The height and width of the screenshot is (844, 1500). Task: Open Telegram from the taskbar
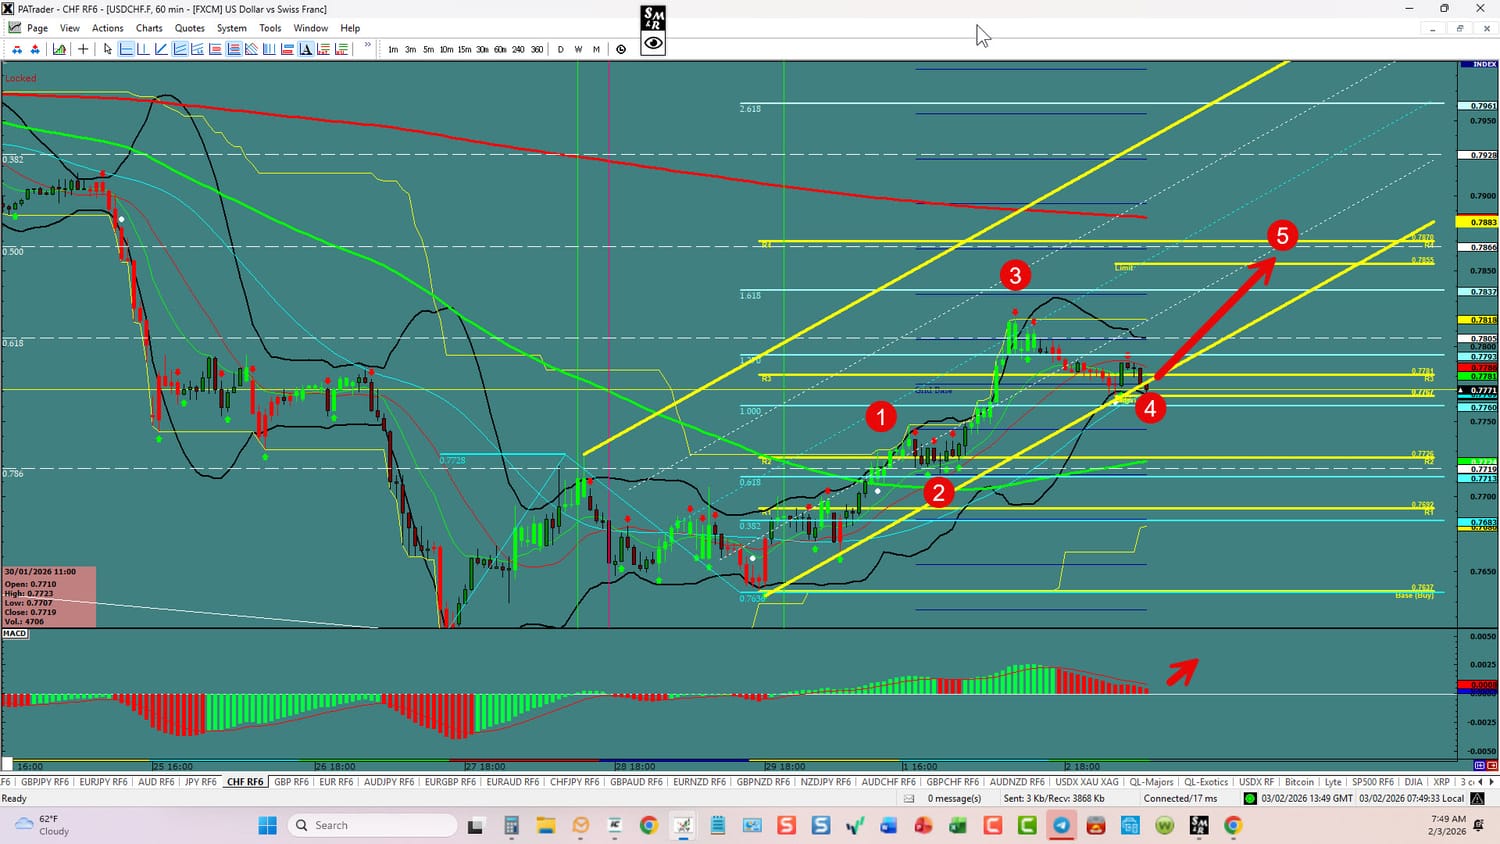point(1061,825)
